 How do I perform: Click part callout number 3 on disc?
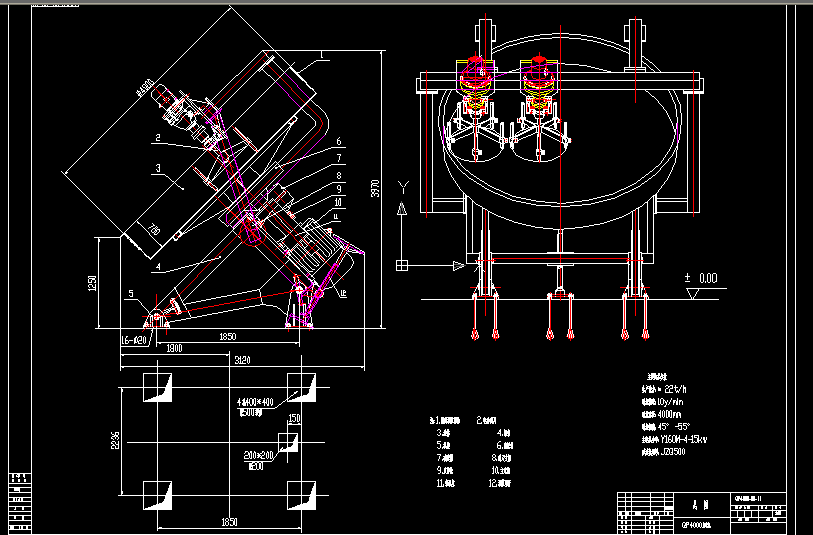(157, 171)
